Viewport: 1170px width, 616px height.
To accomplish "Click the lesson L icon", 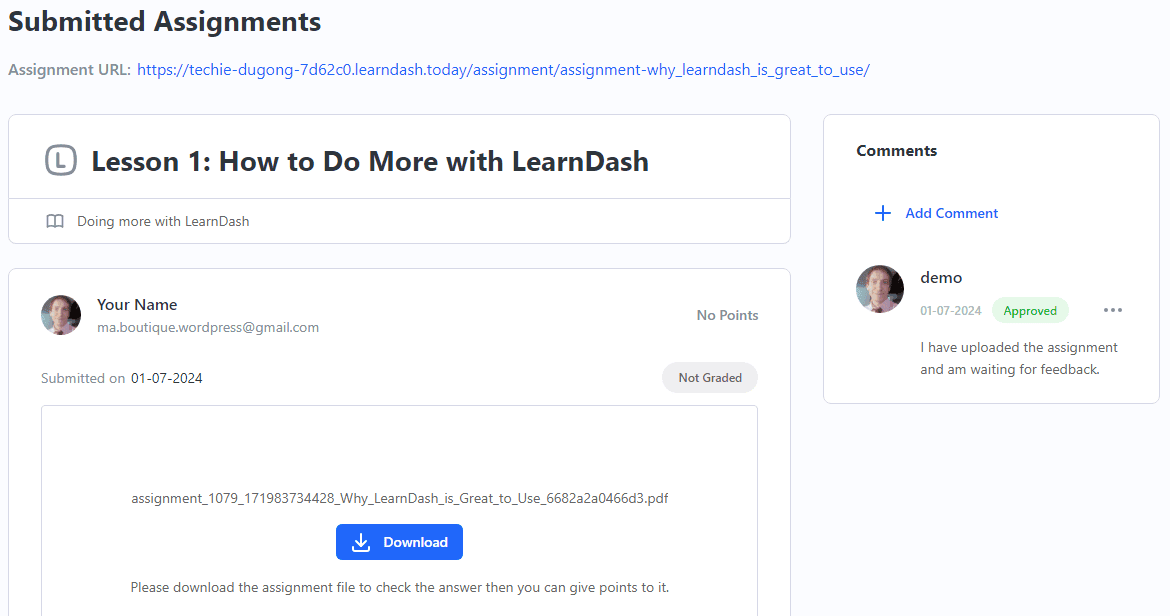I will pos(61,160).
